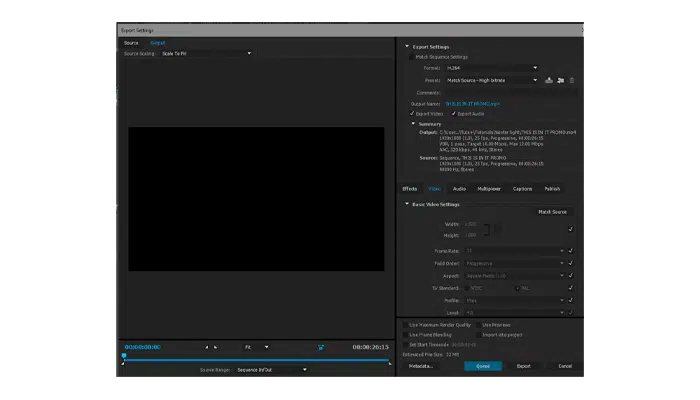The height and width of the screenshot is (400, 700).
Task: Click the out-point triangle at timeline end
Action: tap(389, 363)
